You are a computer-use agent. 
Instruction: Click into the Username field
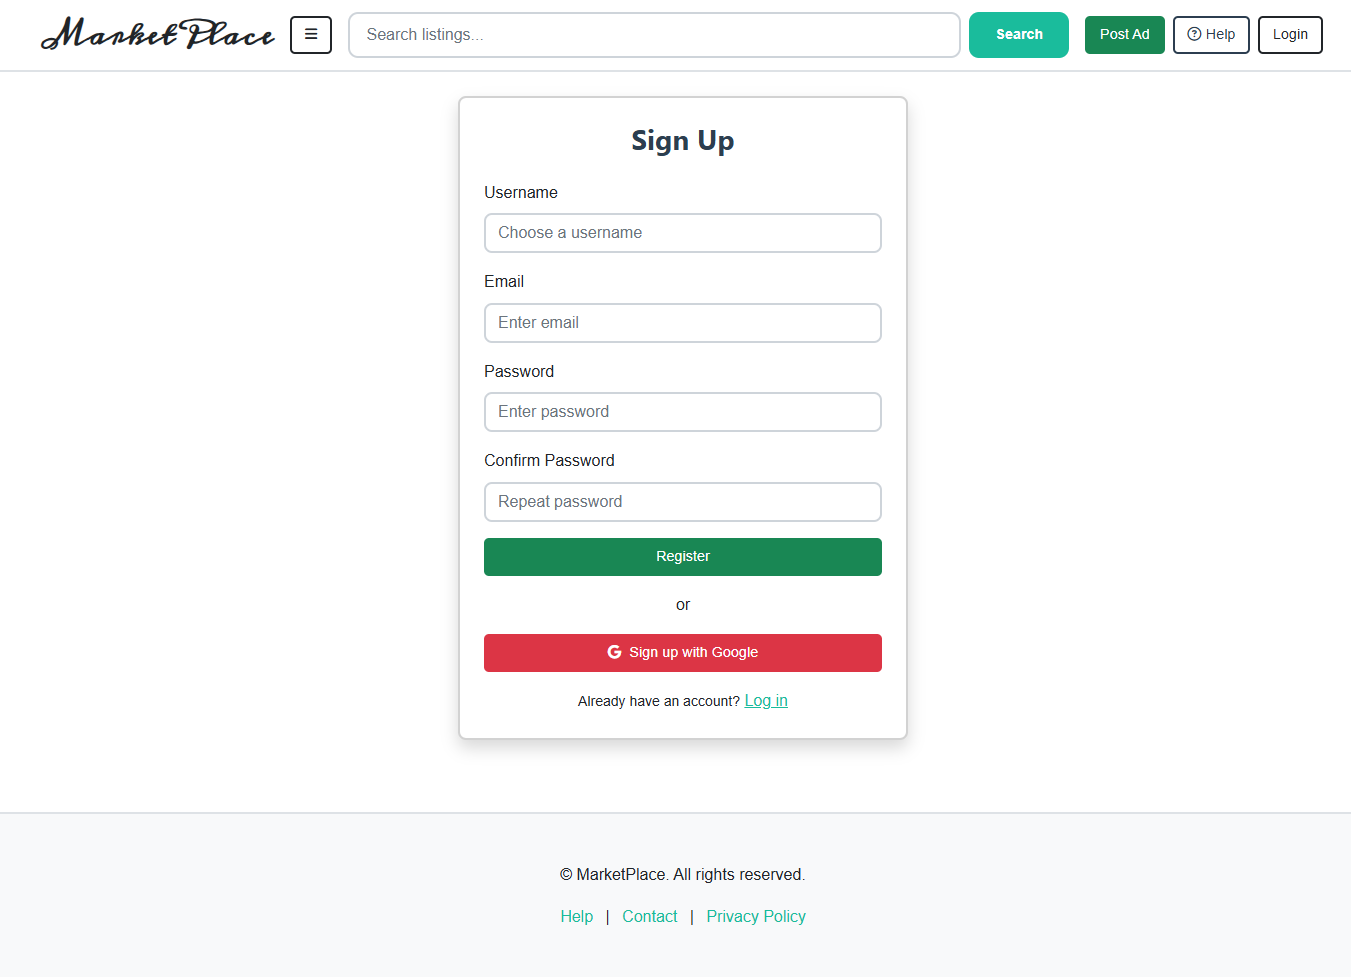tap(682, 233)
